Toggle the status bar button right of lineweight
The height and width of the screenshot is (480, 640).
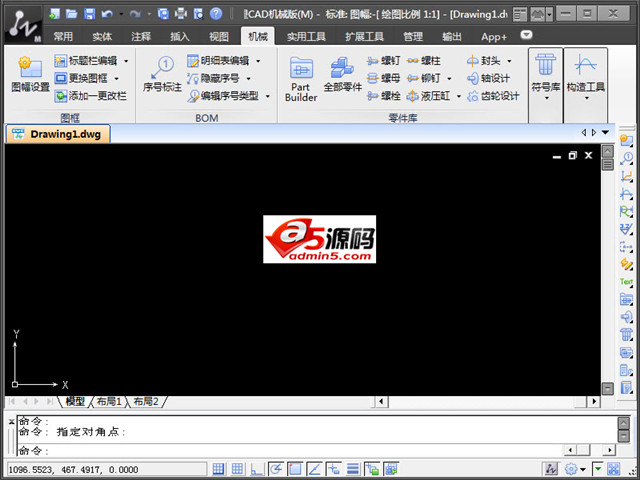click(372, 469)
